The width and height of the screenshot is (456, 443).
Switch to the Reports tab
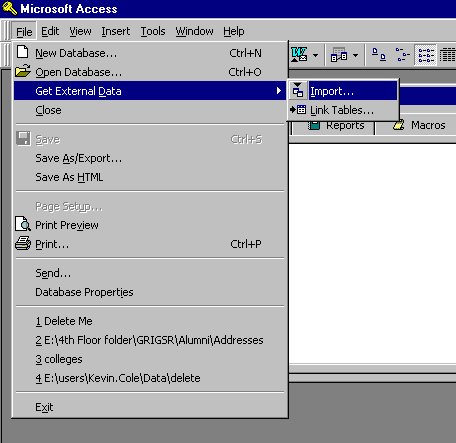pos(333,126)
